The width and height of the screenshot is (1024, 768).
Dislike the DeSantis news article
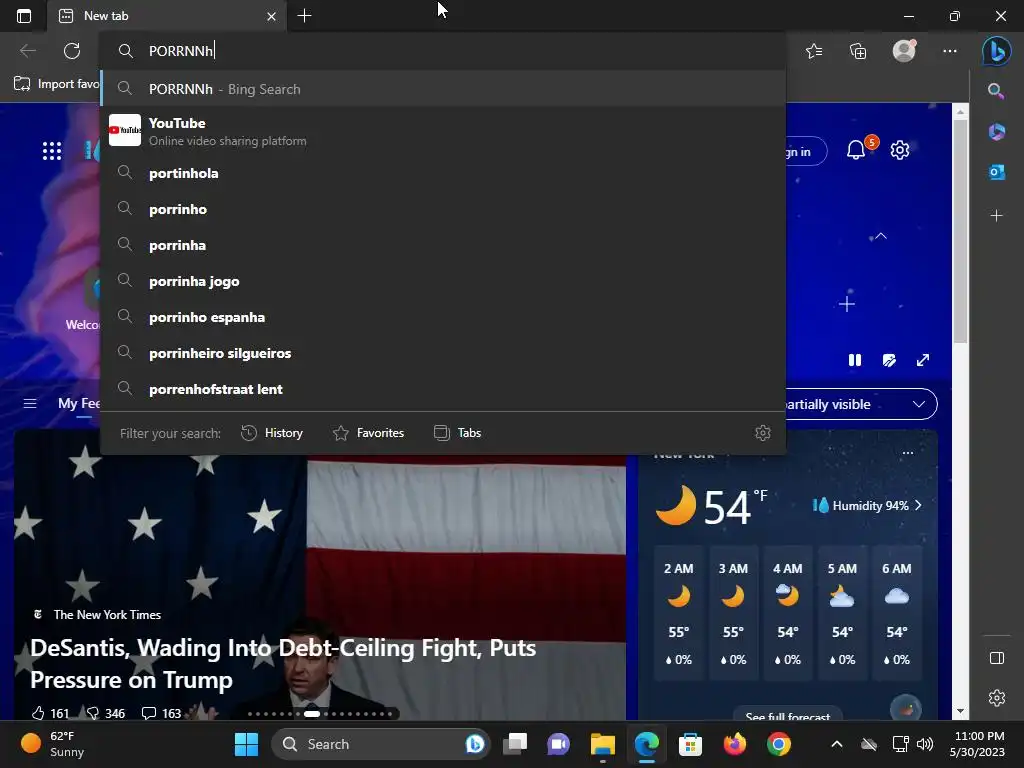[105, 713]
